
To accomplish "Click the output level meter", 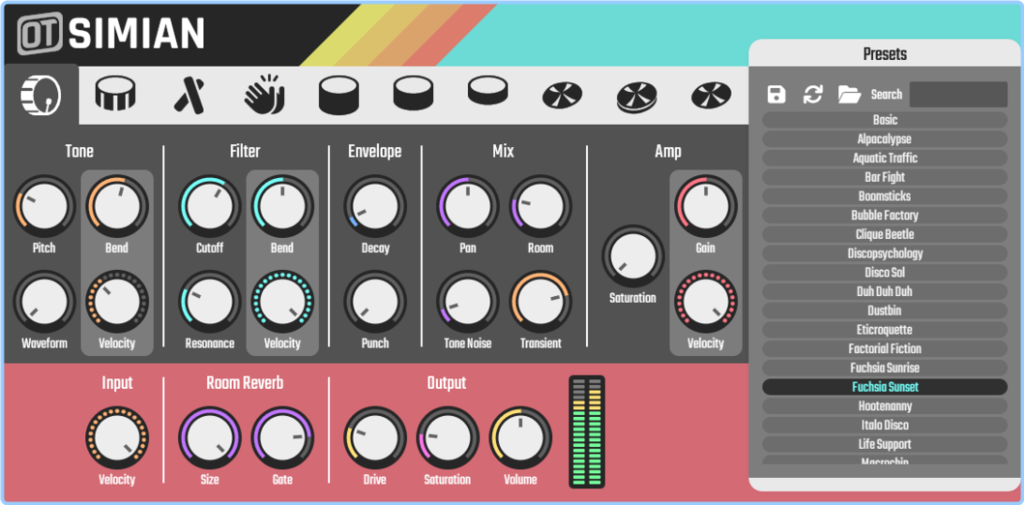I will pyautogui.click(x=586, y=431).
